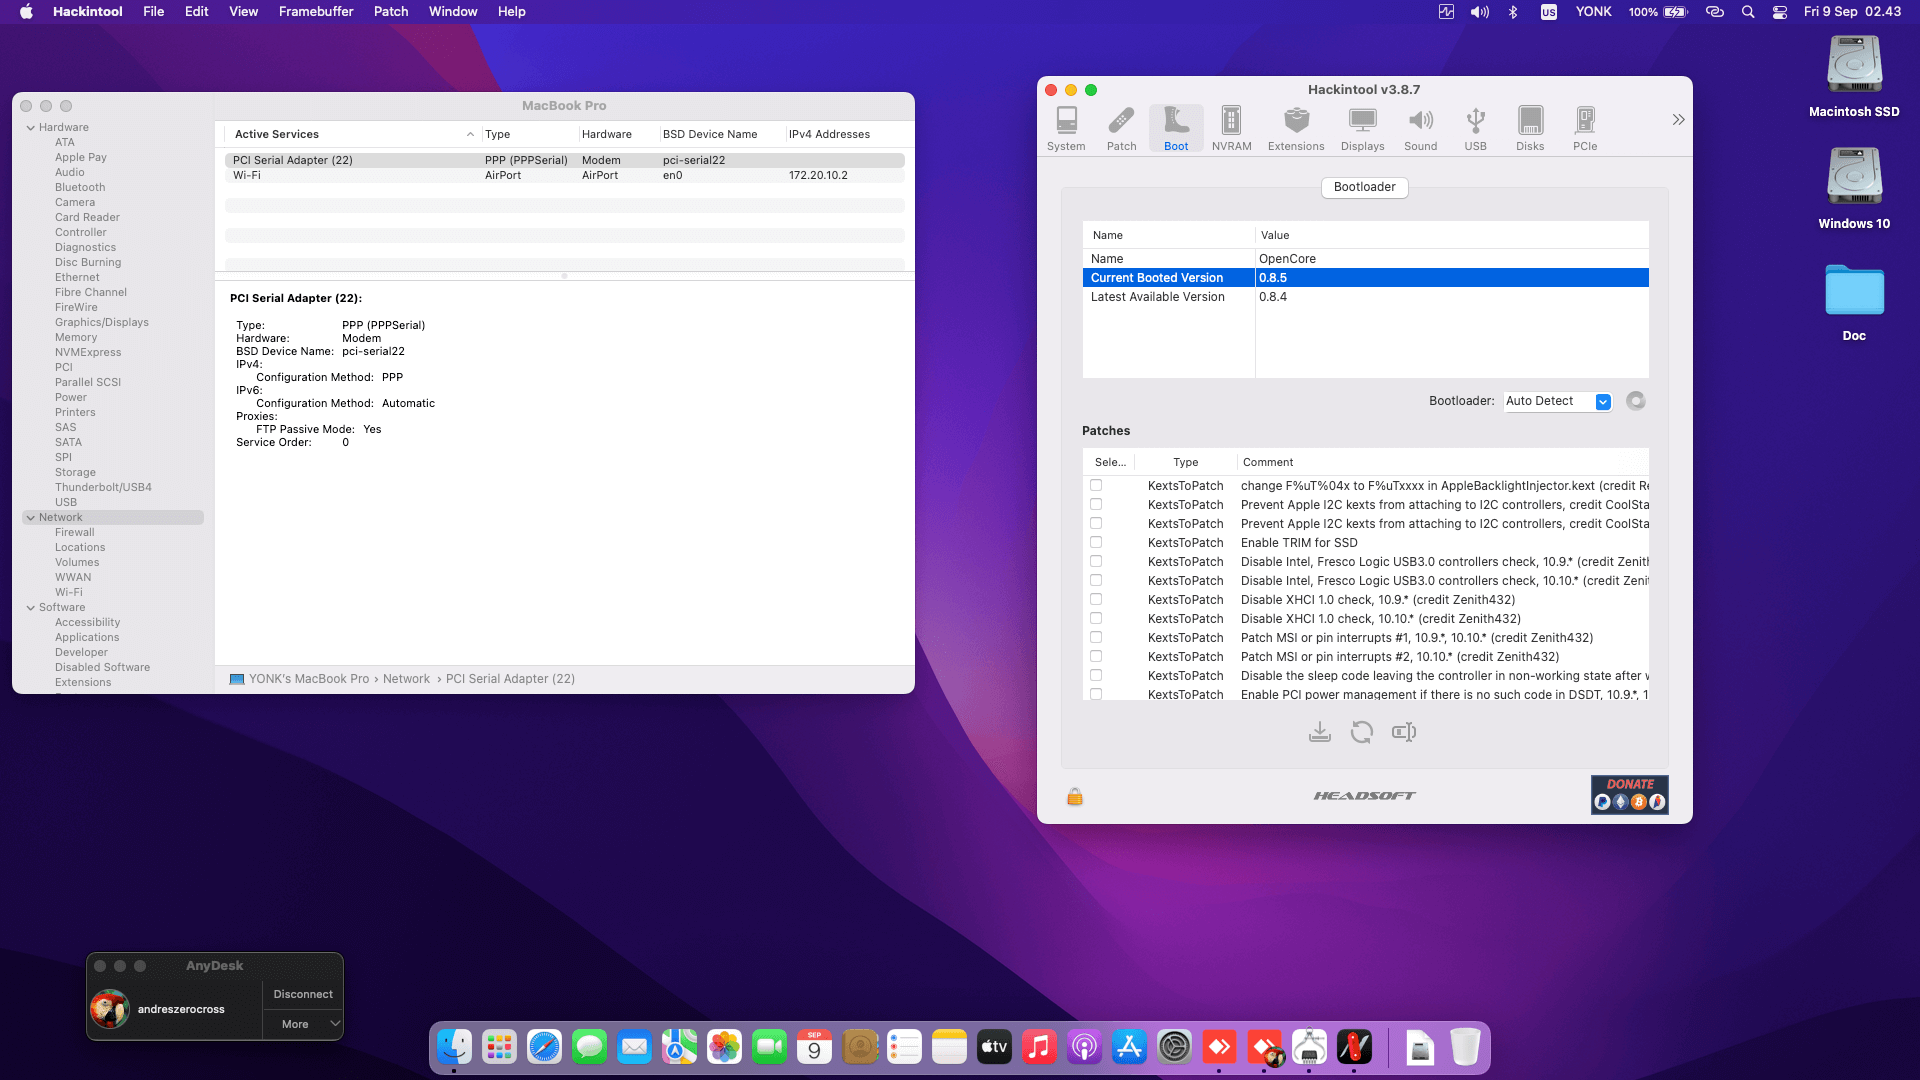This screenshot has width=1920, height=1080.
Task: Open Bluetooth status in menu bar
Action: pos(1513,12)
